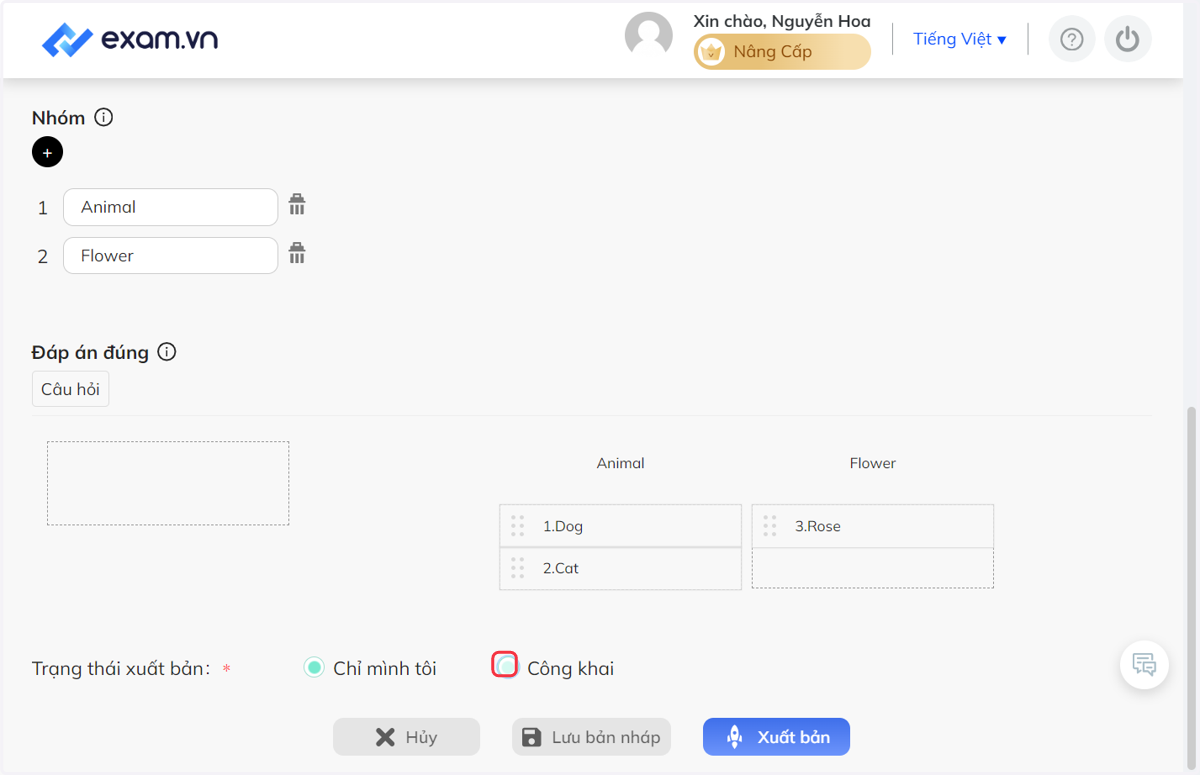Click the Animal group name field

point(170,207)
